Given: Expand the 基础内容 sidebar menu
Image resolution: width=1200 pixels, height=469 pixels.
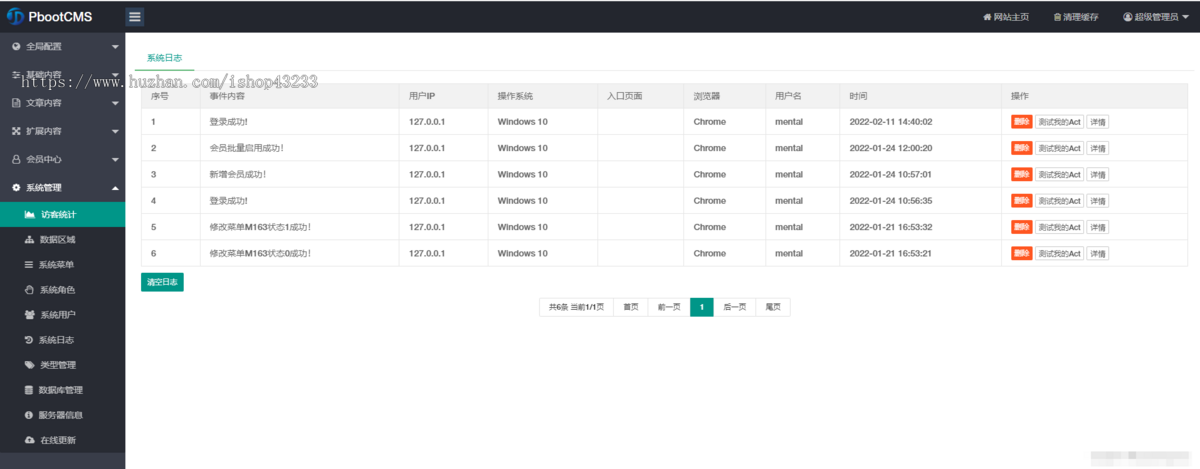Looking at the screenshot, I should click(62, 74).
